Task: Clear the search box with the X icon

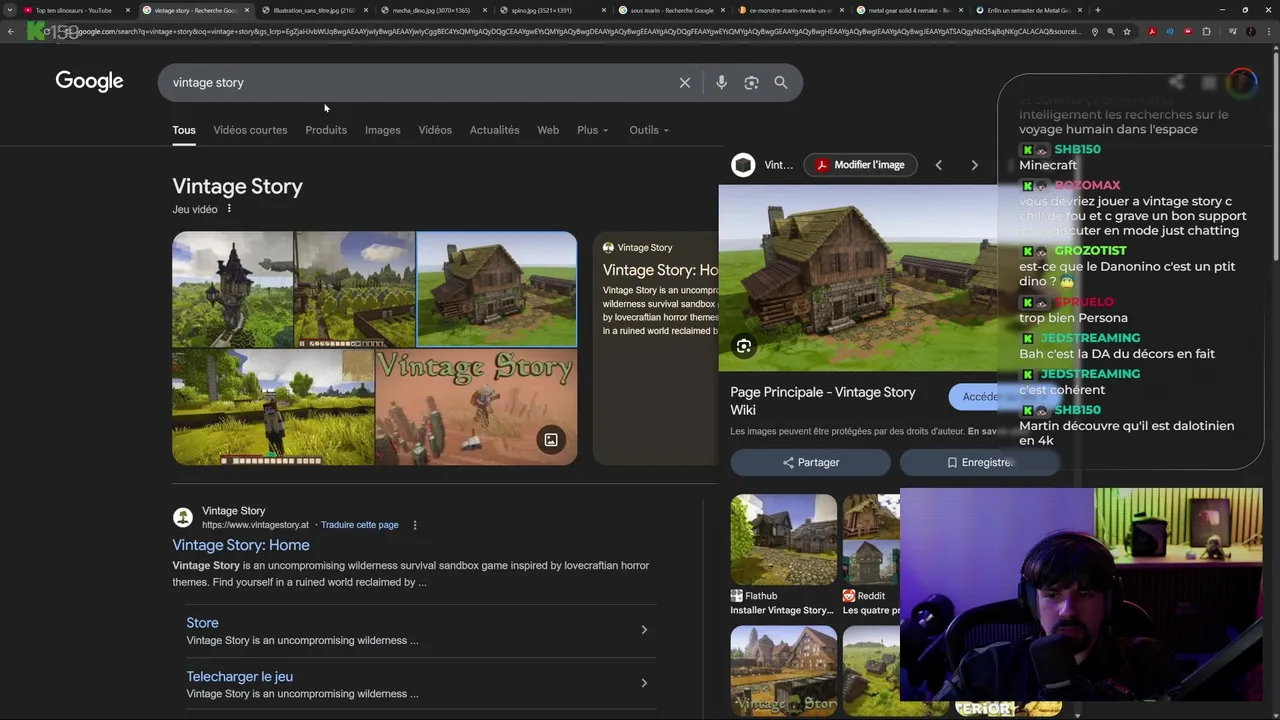Action: (685, 83)
